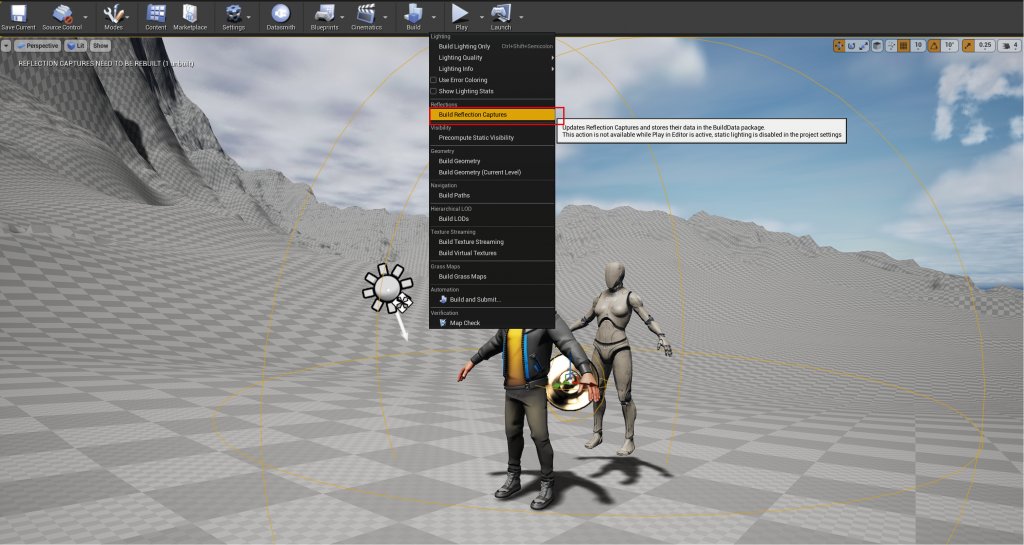Click the Datasmith toolbar icon
Screen dimensions: 1024x545
(x=282, y=14)
